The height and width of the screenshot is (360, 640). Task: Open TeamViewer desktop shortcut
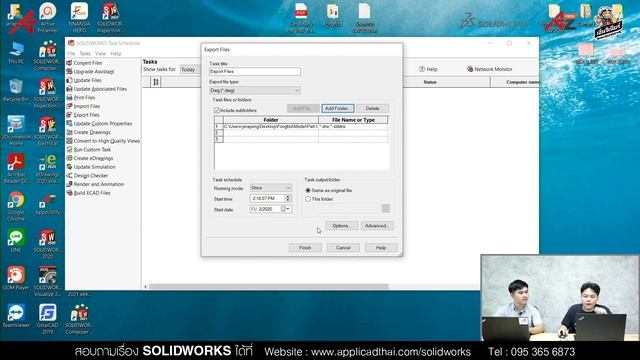tap(16, 316)
